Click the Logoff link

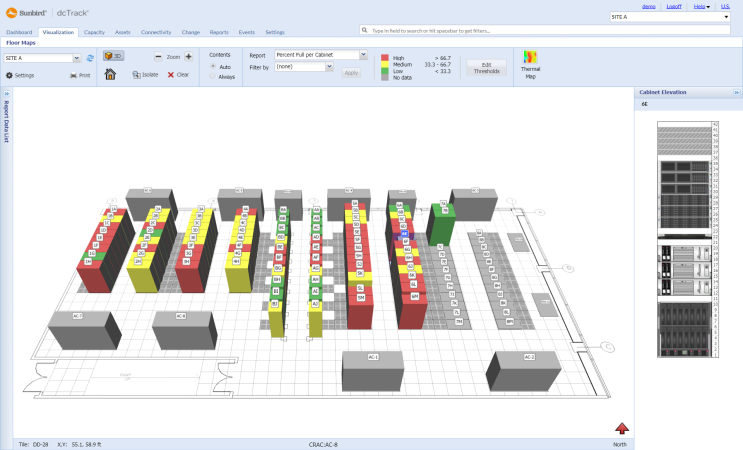tap(674, 6)
